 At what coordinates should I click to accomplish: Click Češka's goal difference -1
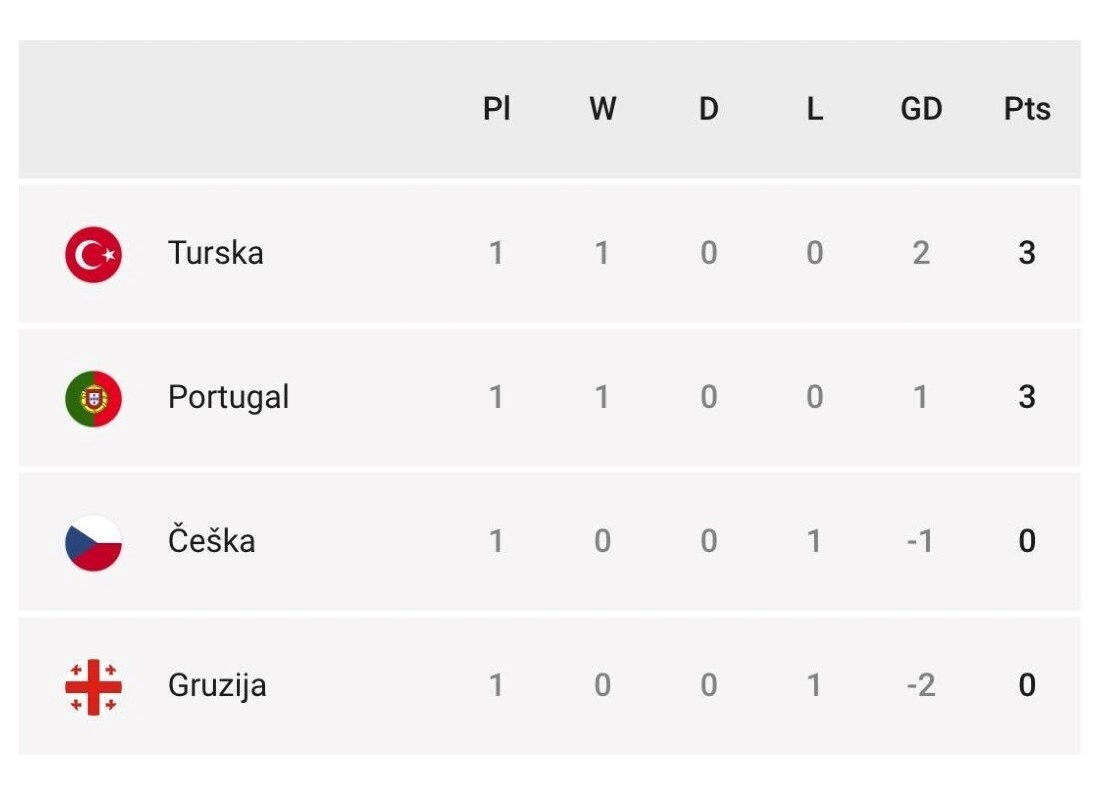click(x=920, y=541)
